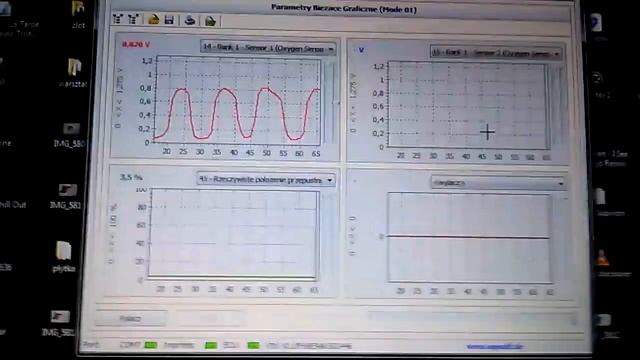Click the flat-line graph in the bottom-right panel
Screen dimensions: 640x360
469,238
